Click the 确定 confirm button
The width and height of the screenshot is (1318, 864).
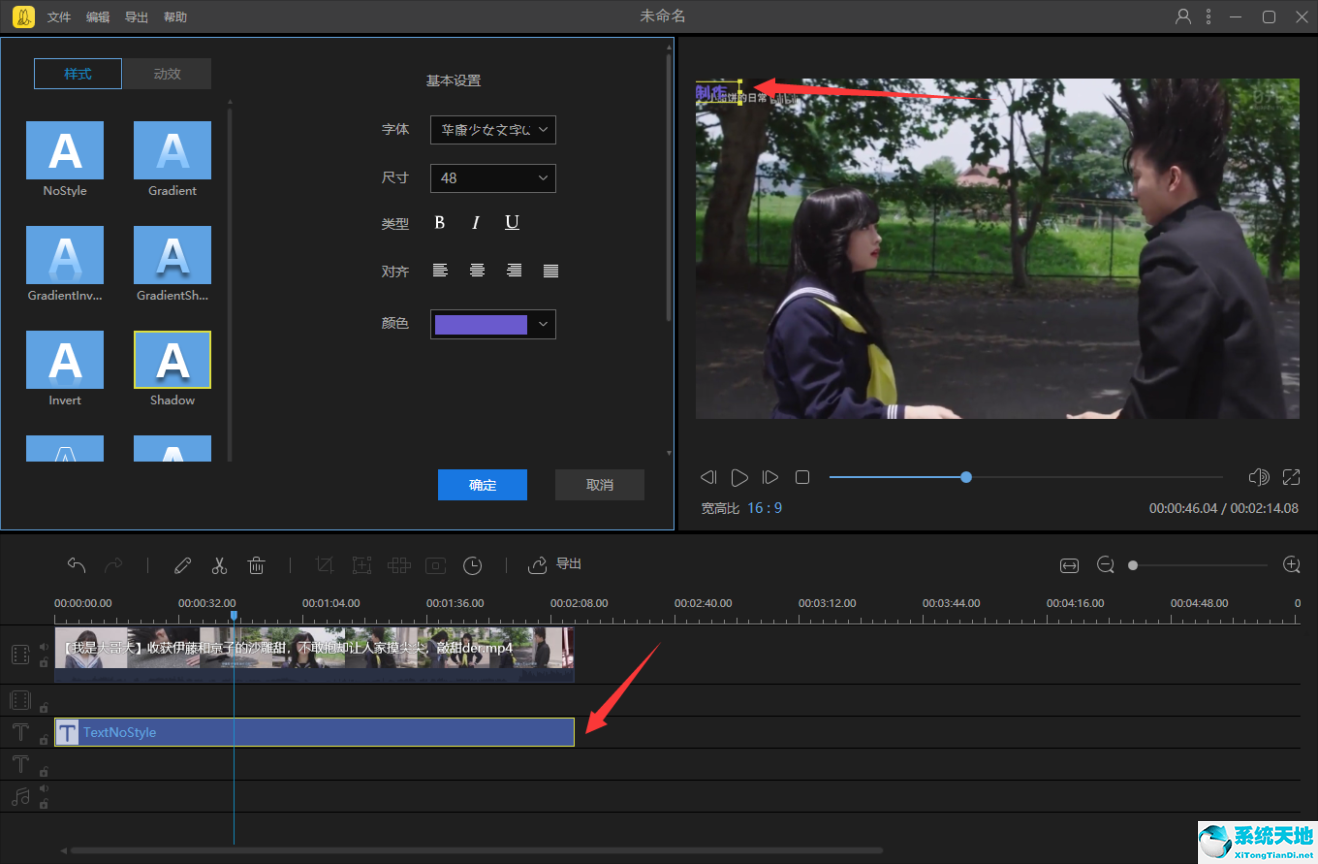pos(482,485)
